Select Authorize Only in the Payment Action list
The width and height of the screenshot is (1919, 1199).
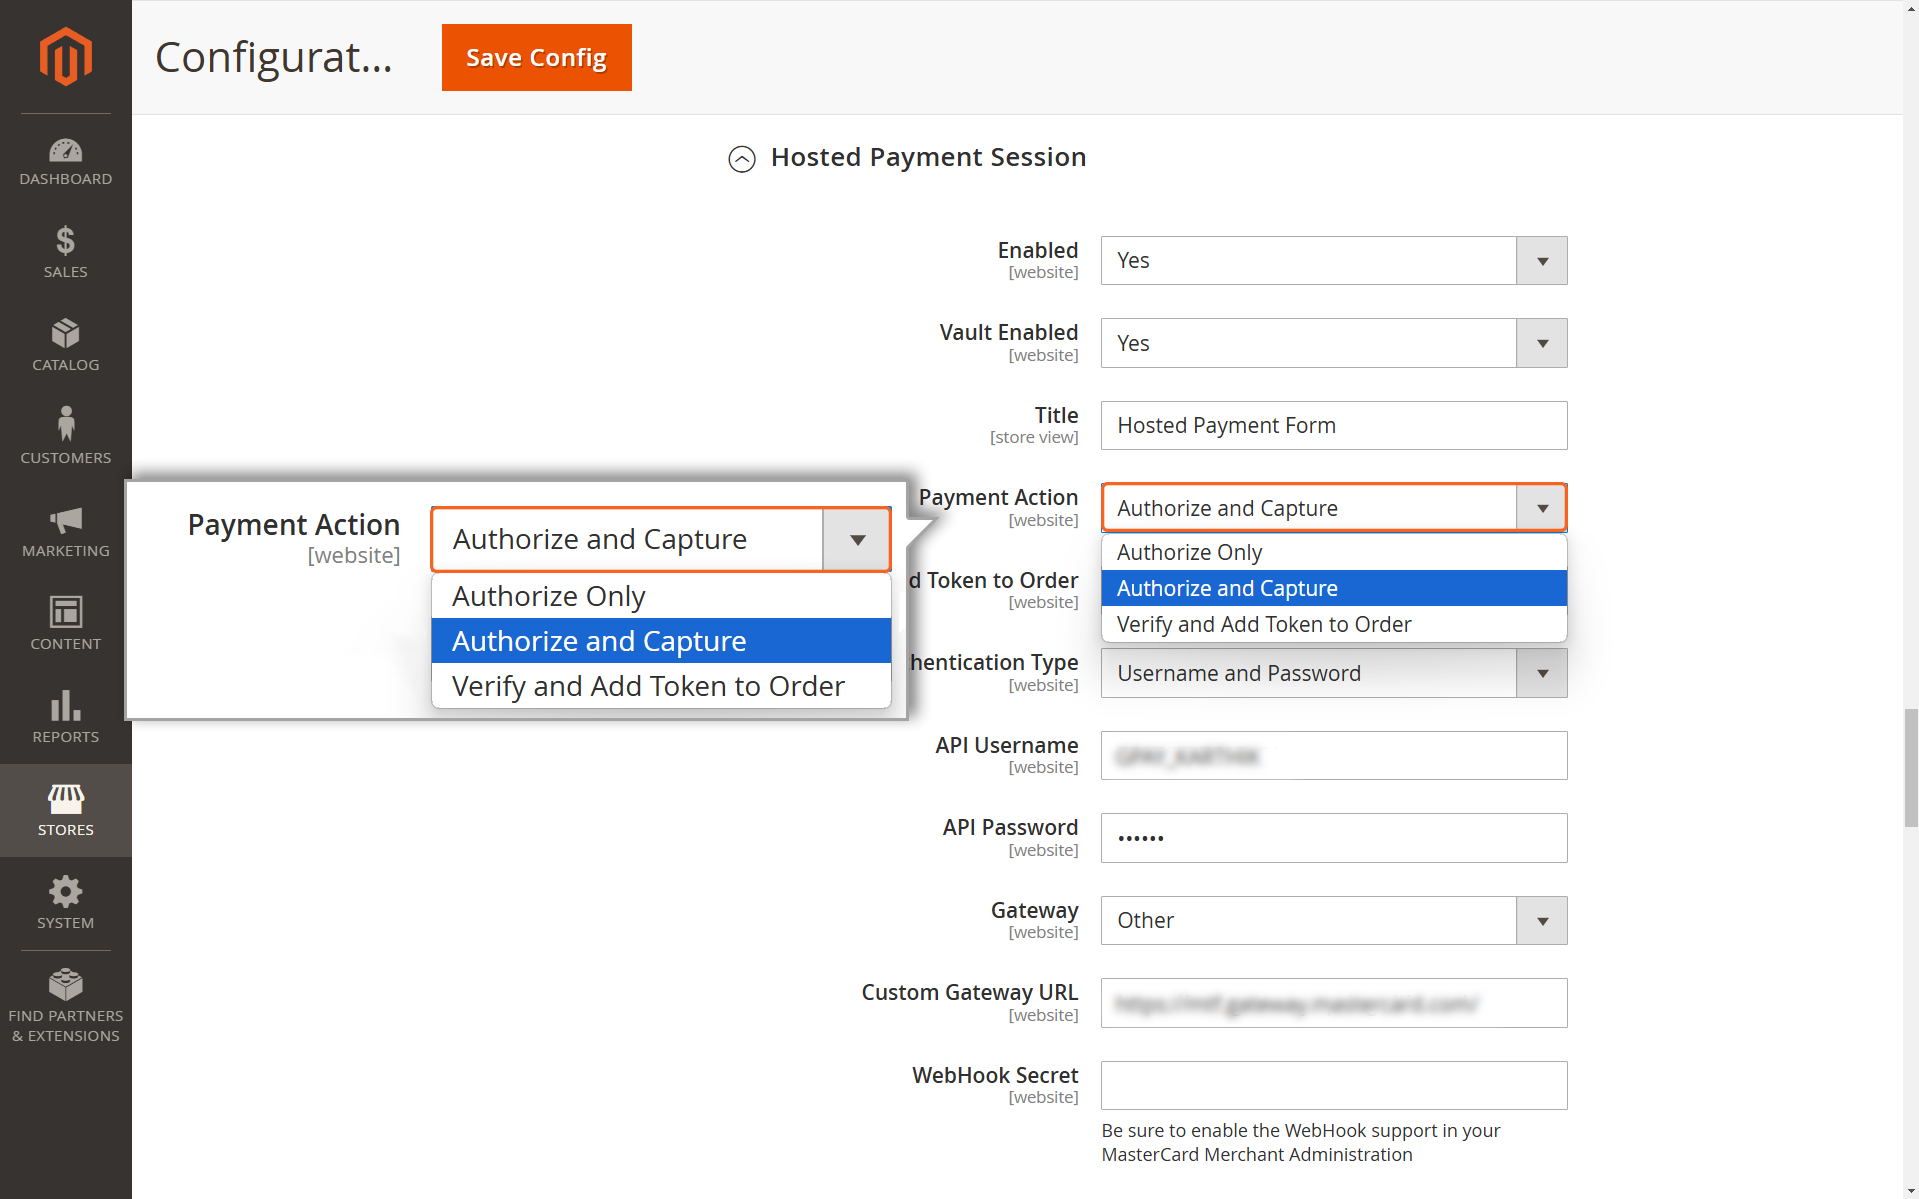coord(1333,552)
